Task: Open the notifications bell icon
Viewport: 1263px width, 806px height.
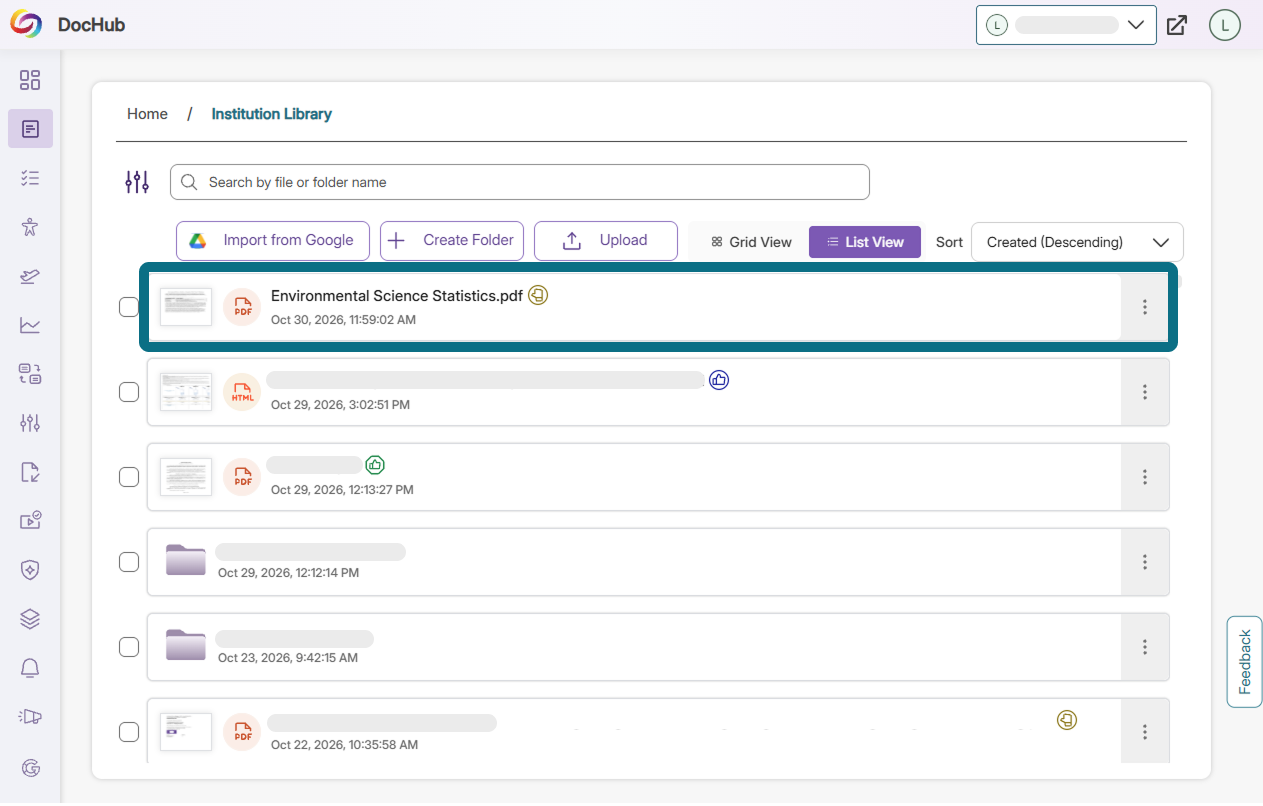Action: pos(30,668)
